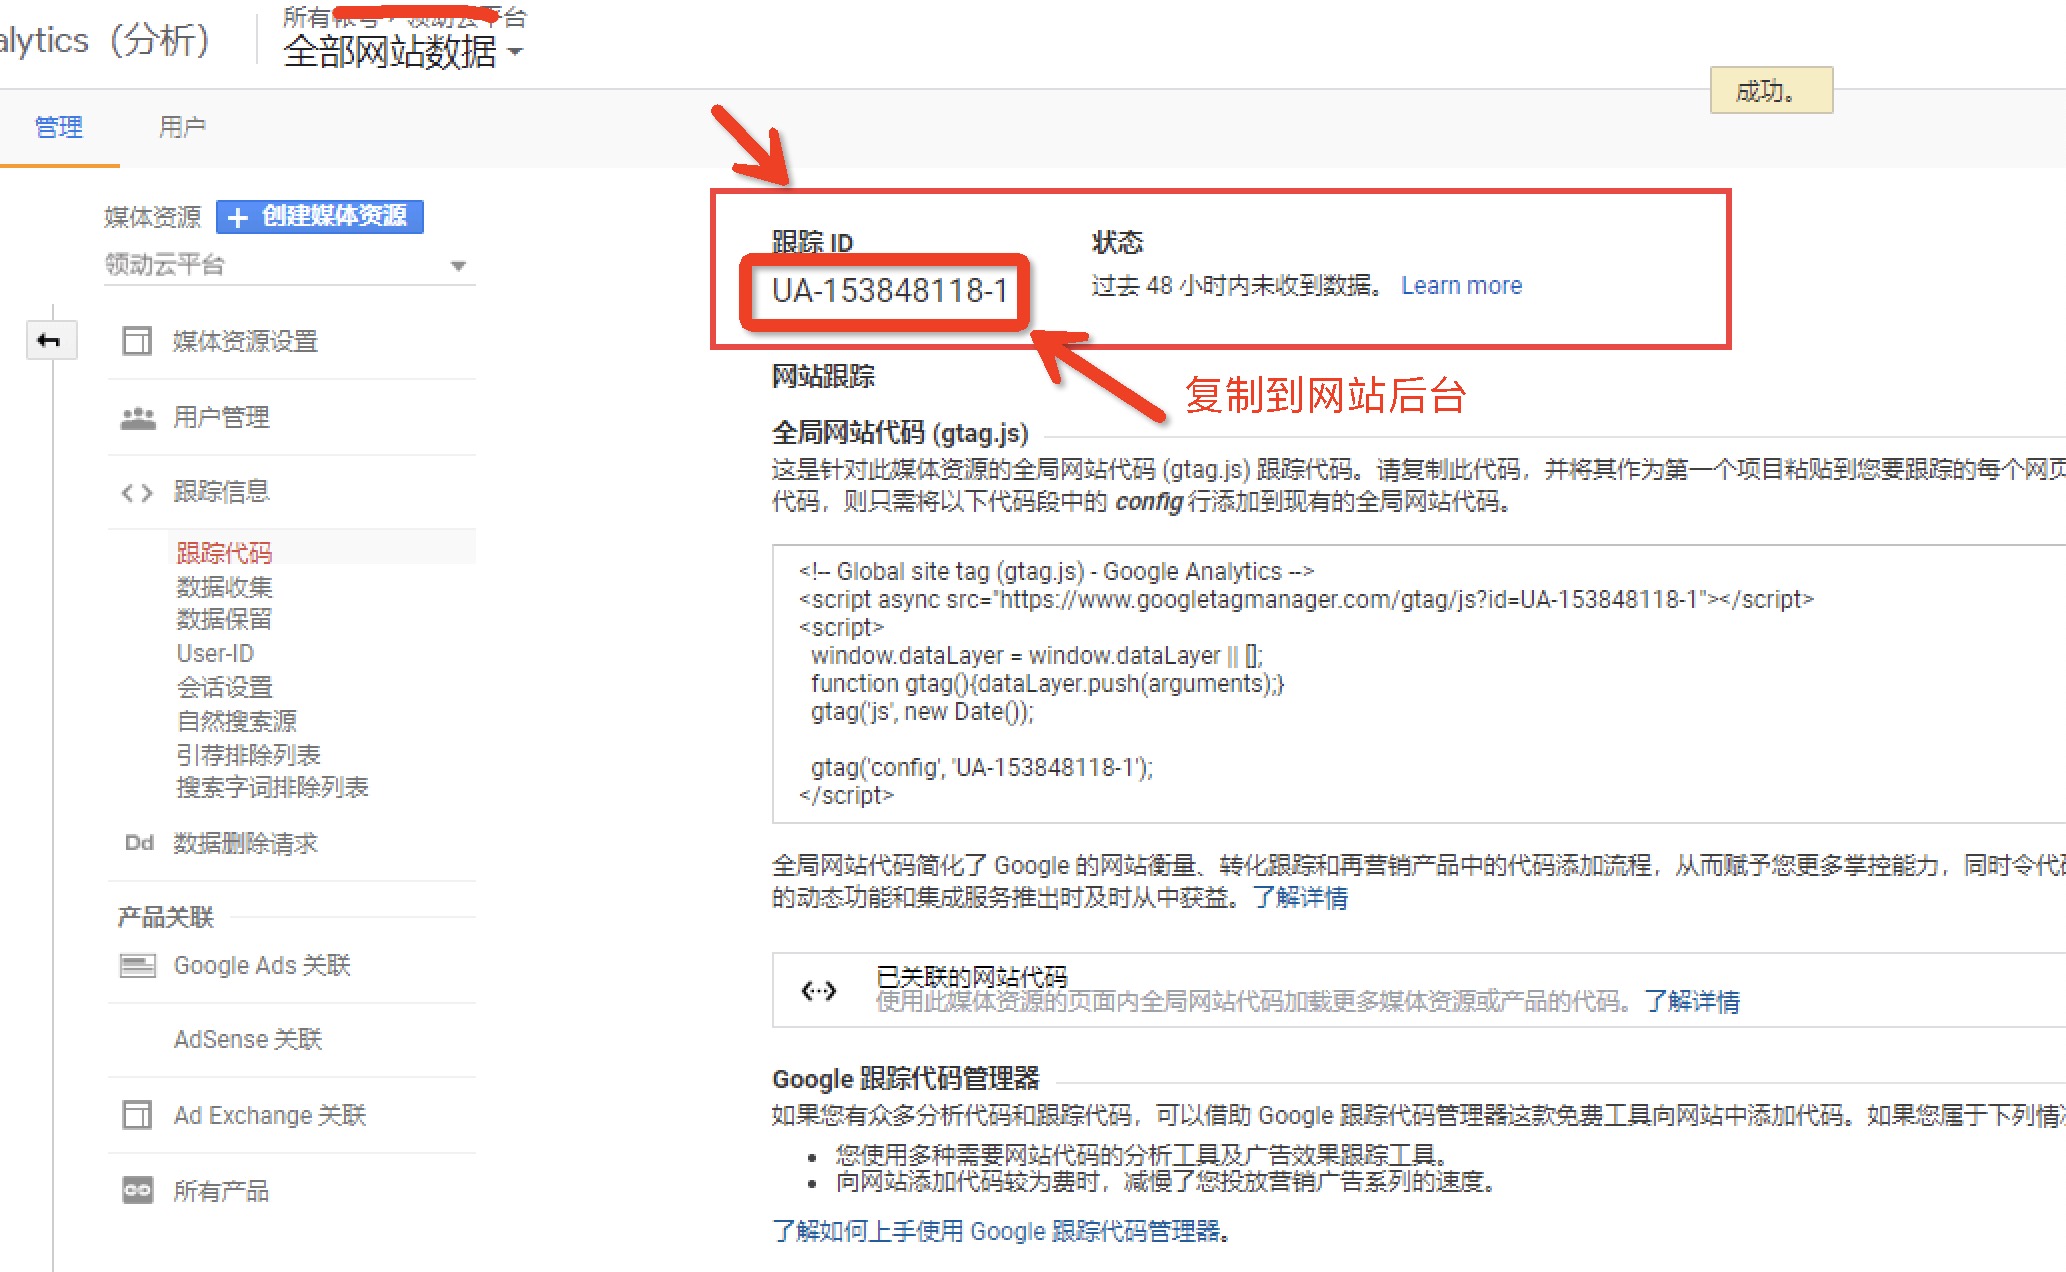Click the Google Ads 关联 icon
Viewport: 2066px width, 1272px height.
tap(137, 965)
